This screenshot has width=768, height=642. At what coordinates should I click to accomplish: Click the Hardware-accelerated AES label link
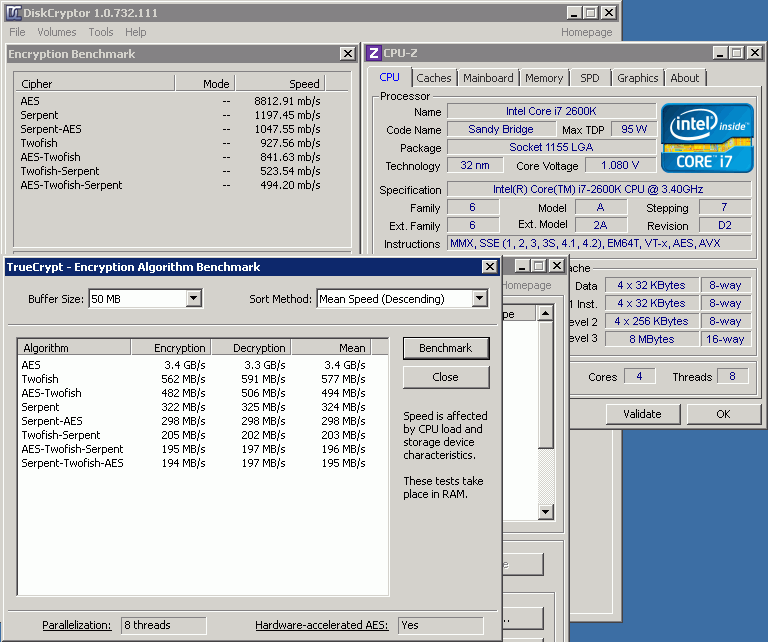[321, 625]
